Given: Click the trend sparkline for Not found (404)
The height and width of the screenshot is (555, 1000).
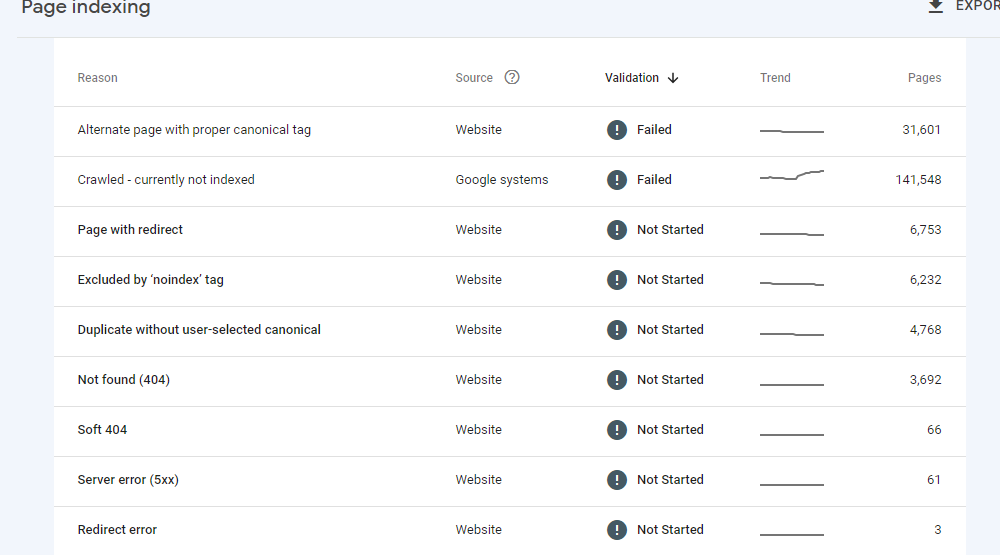Looking at the screenshot, I should click(x=791, y=385).
